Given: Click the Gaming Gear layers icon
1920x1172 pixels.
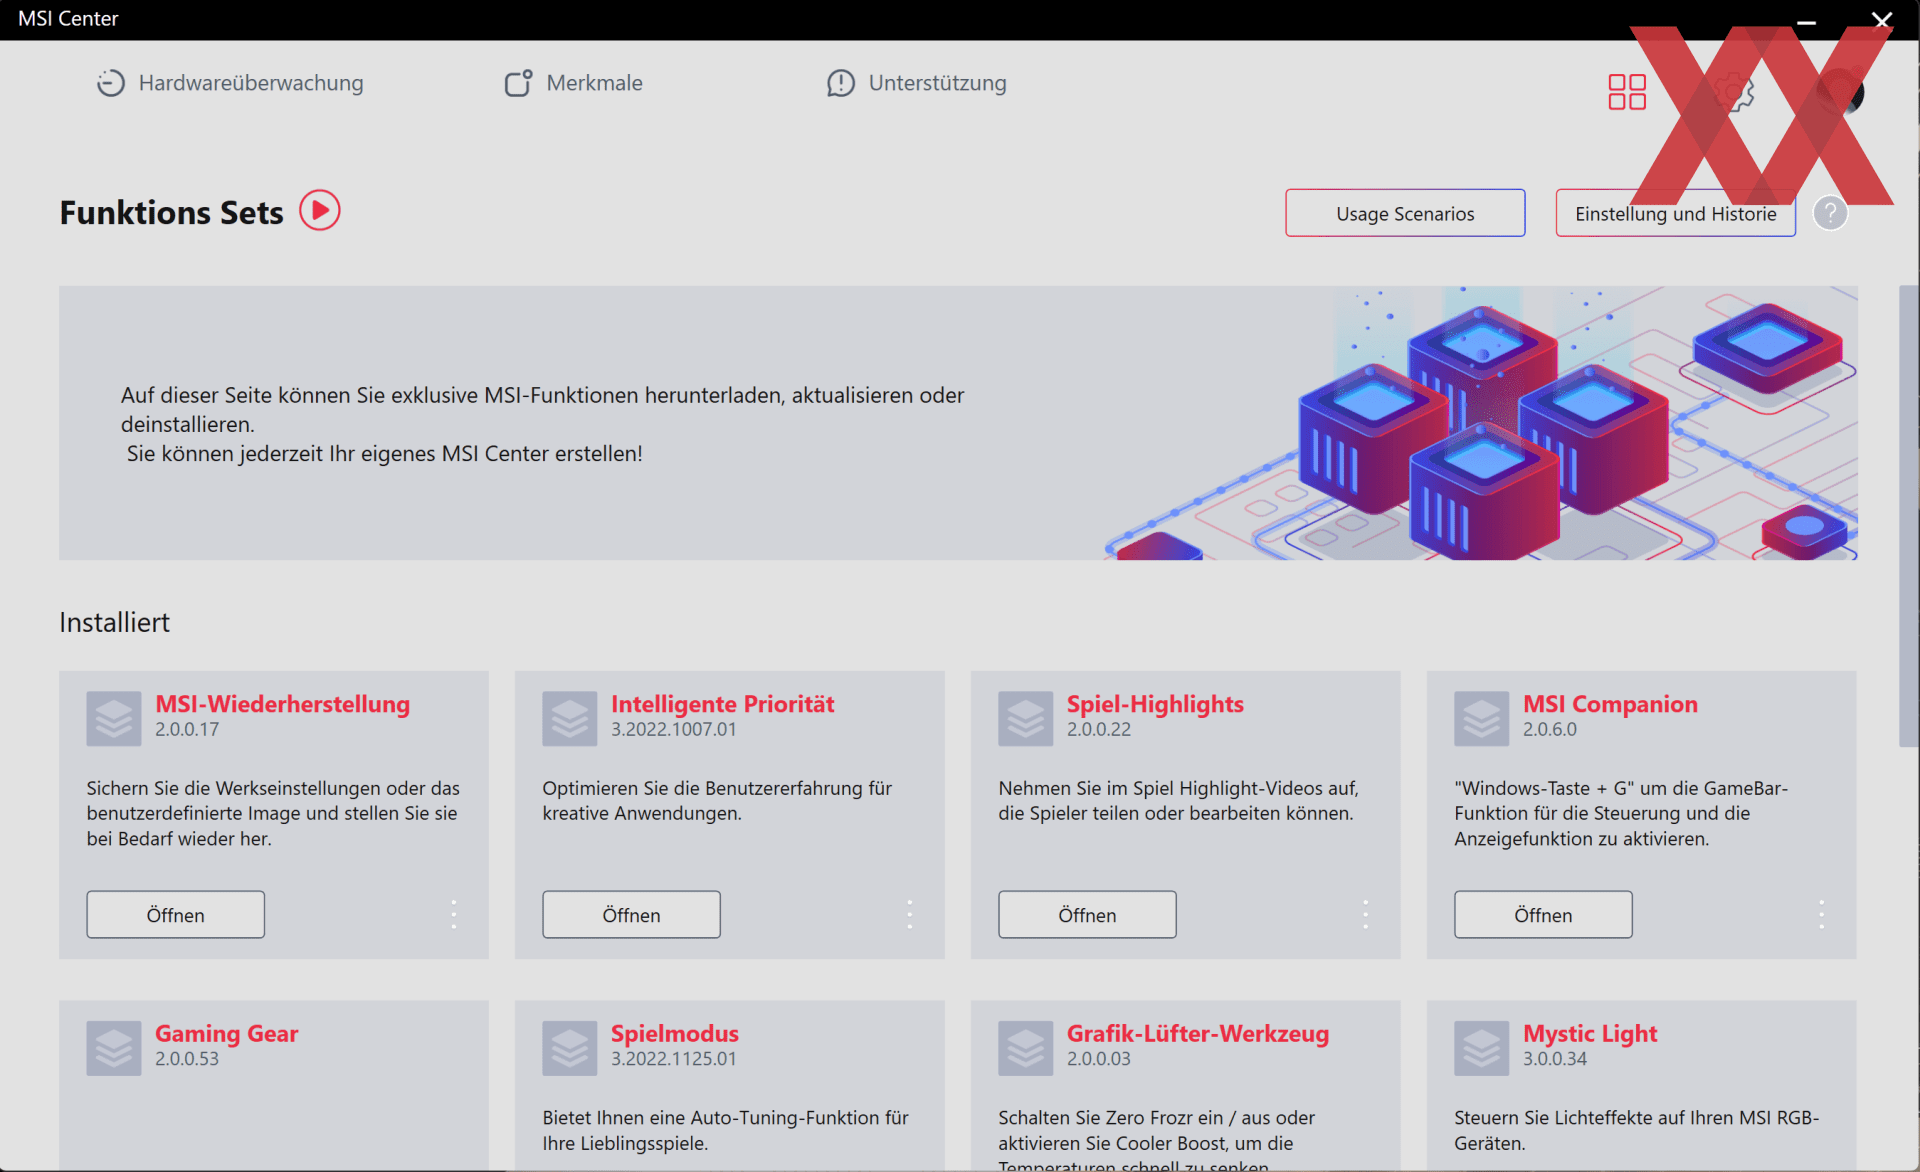Looking at the screenshot, I should coord(114,1048).
